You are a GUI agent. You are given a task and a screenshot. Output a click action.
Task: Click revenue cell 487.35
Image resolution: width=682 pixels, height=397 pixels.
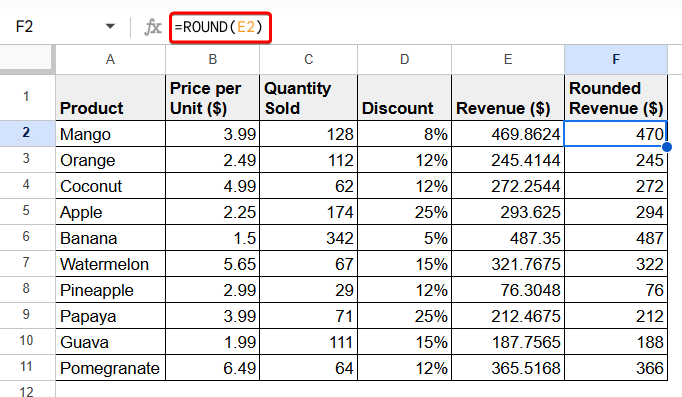tap(508, 237)
